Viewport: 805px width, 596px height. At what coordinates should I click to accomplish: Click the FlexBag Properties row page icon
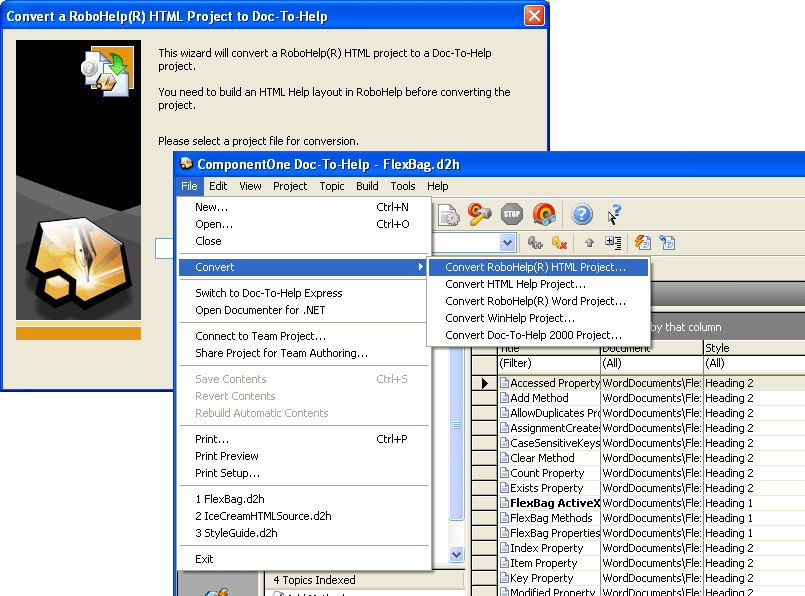point(504,533)
